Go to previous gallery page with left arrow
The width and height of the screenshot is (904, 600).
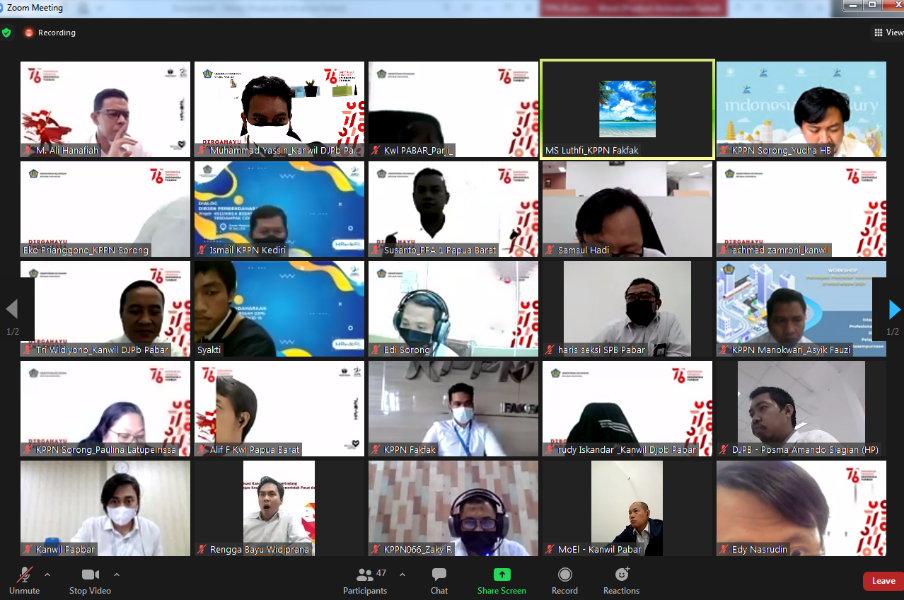coord(12,309)
